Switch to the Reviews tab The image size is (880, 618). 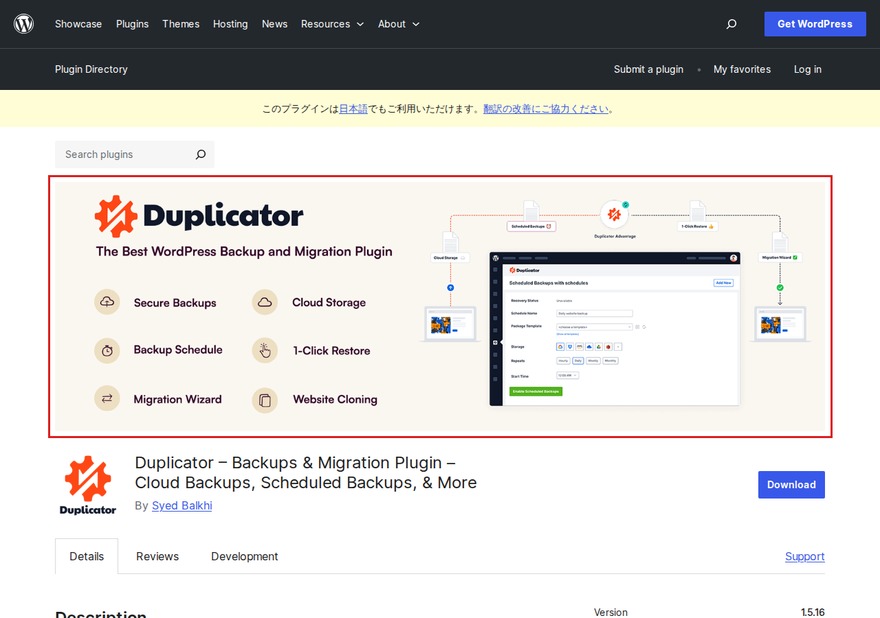[x=157, y=556]
